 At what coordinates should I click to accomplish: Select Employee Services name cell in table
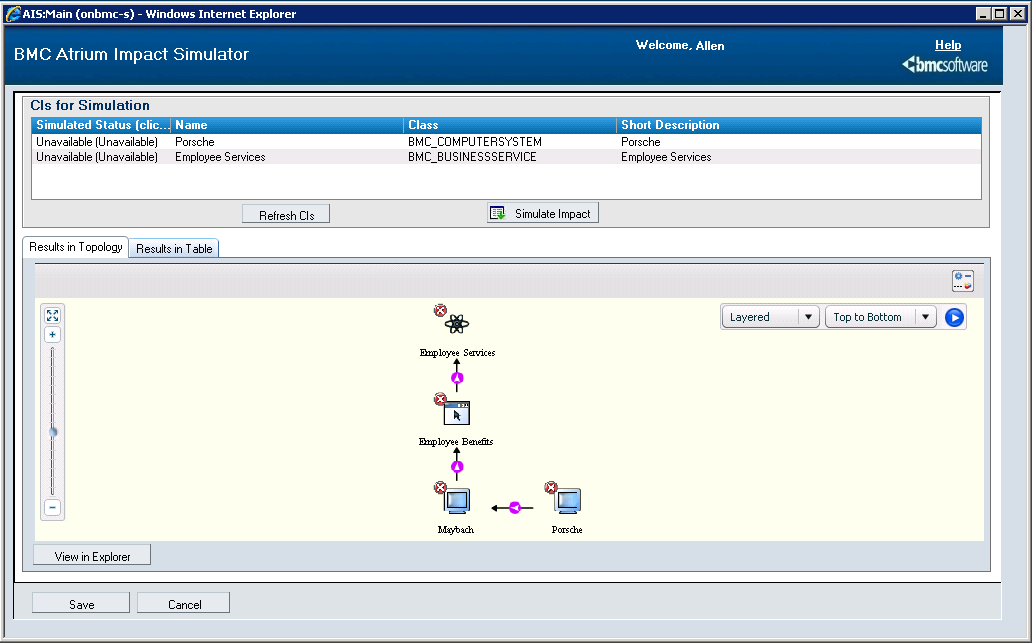pos(220,157)
